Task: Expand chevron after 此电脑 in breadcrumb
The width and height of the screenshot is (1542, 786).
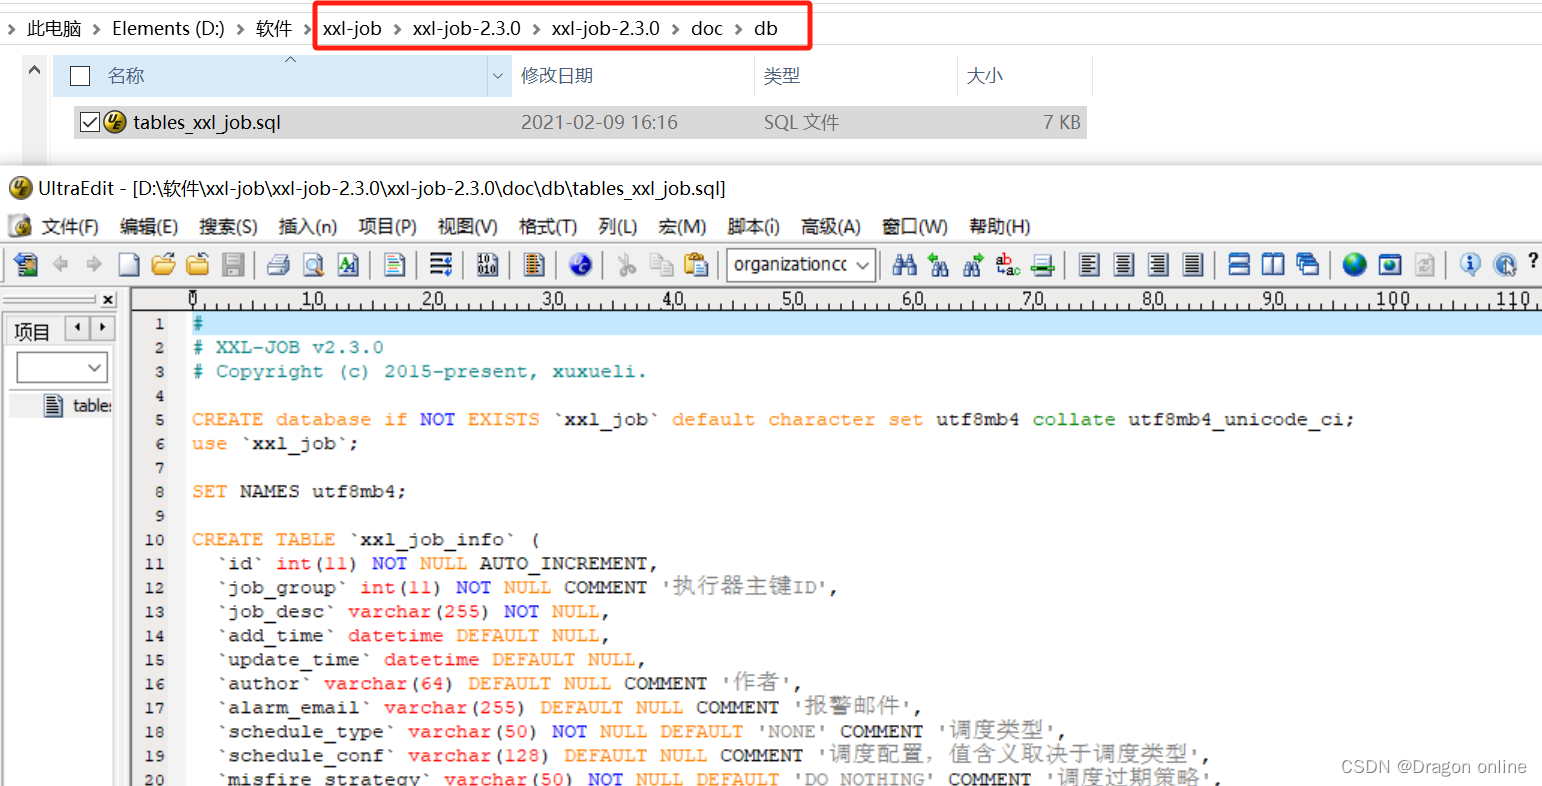Action: tap(96, 29)
